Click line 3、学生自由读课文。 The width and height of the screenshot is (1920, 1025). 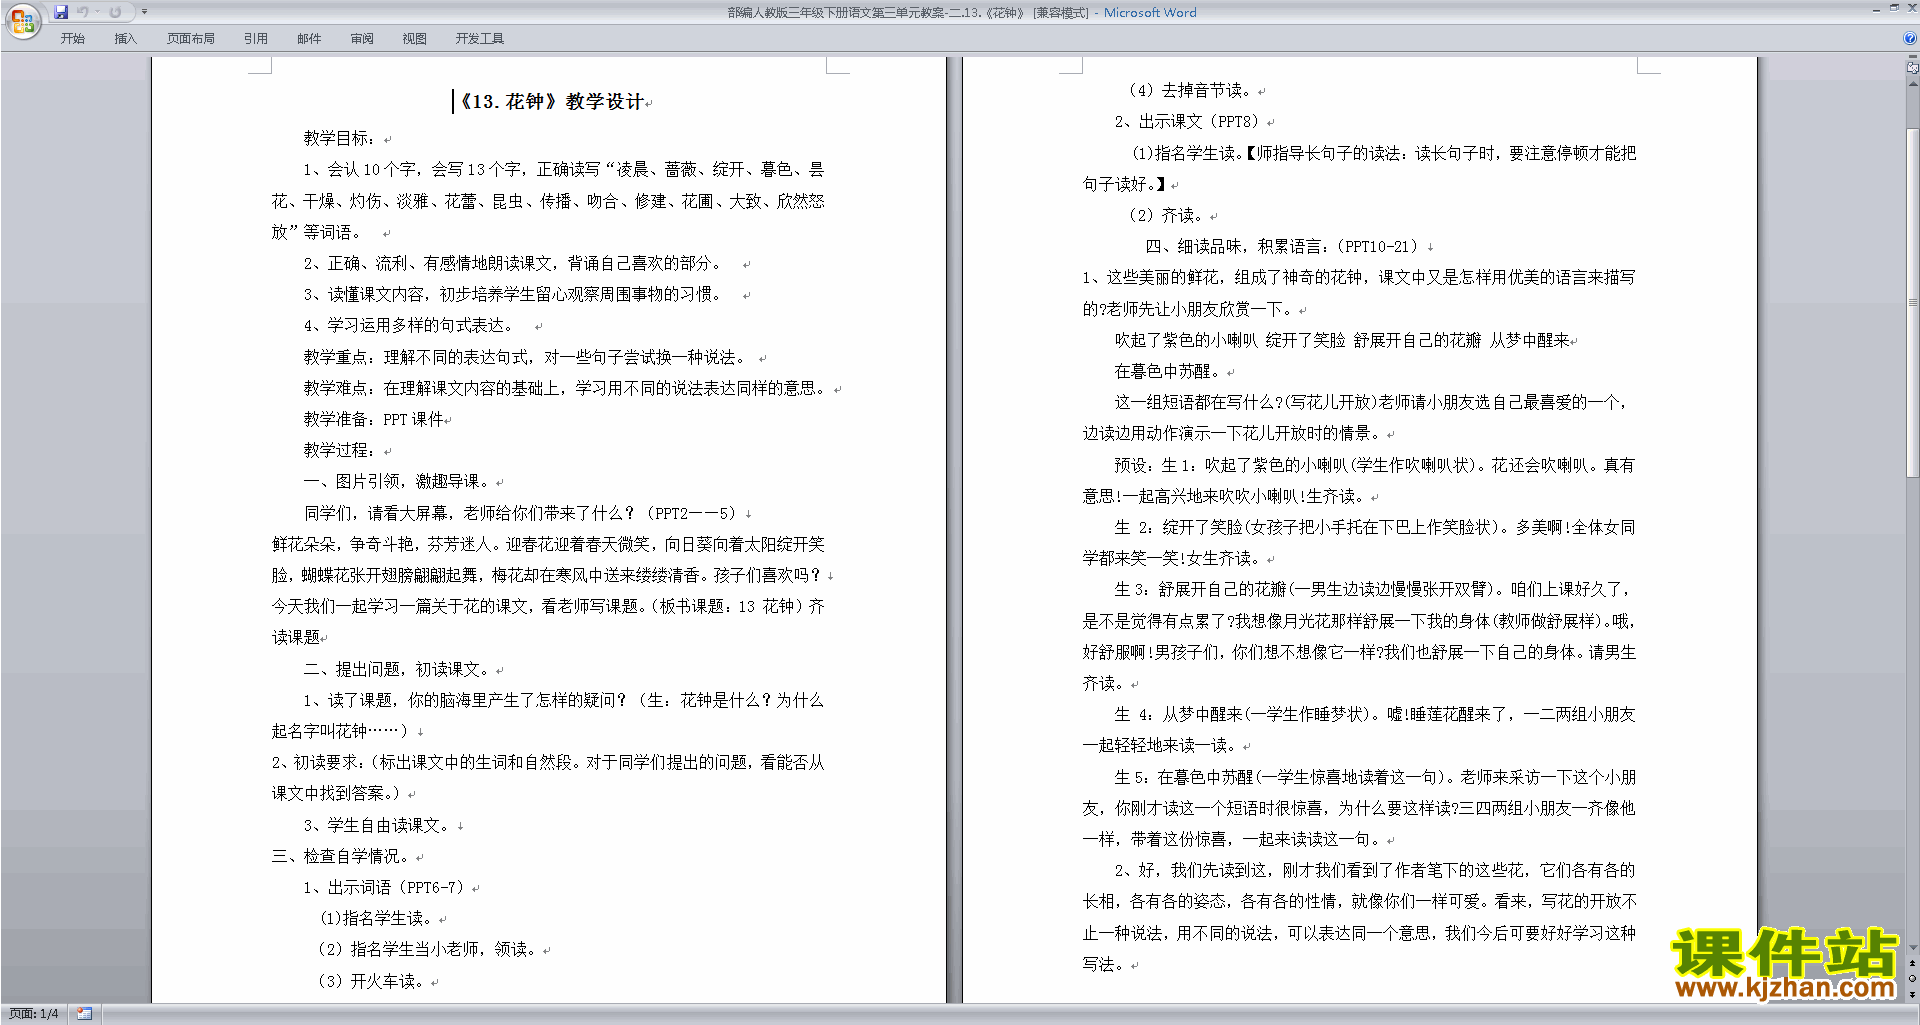pos(377,825)
